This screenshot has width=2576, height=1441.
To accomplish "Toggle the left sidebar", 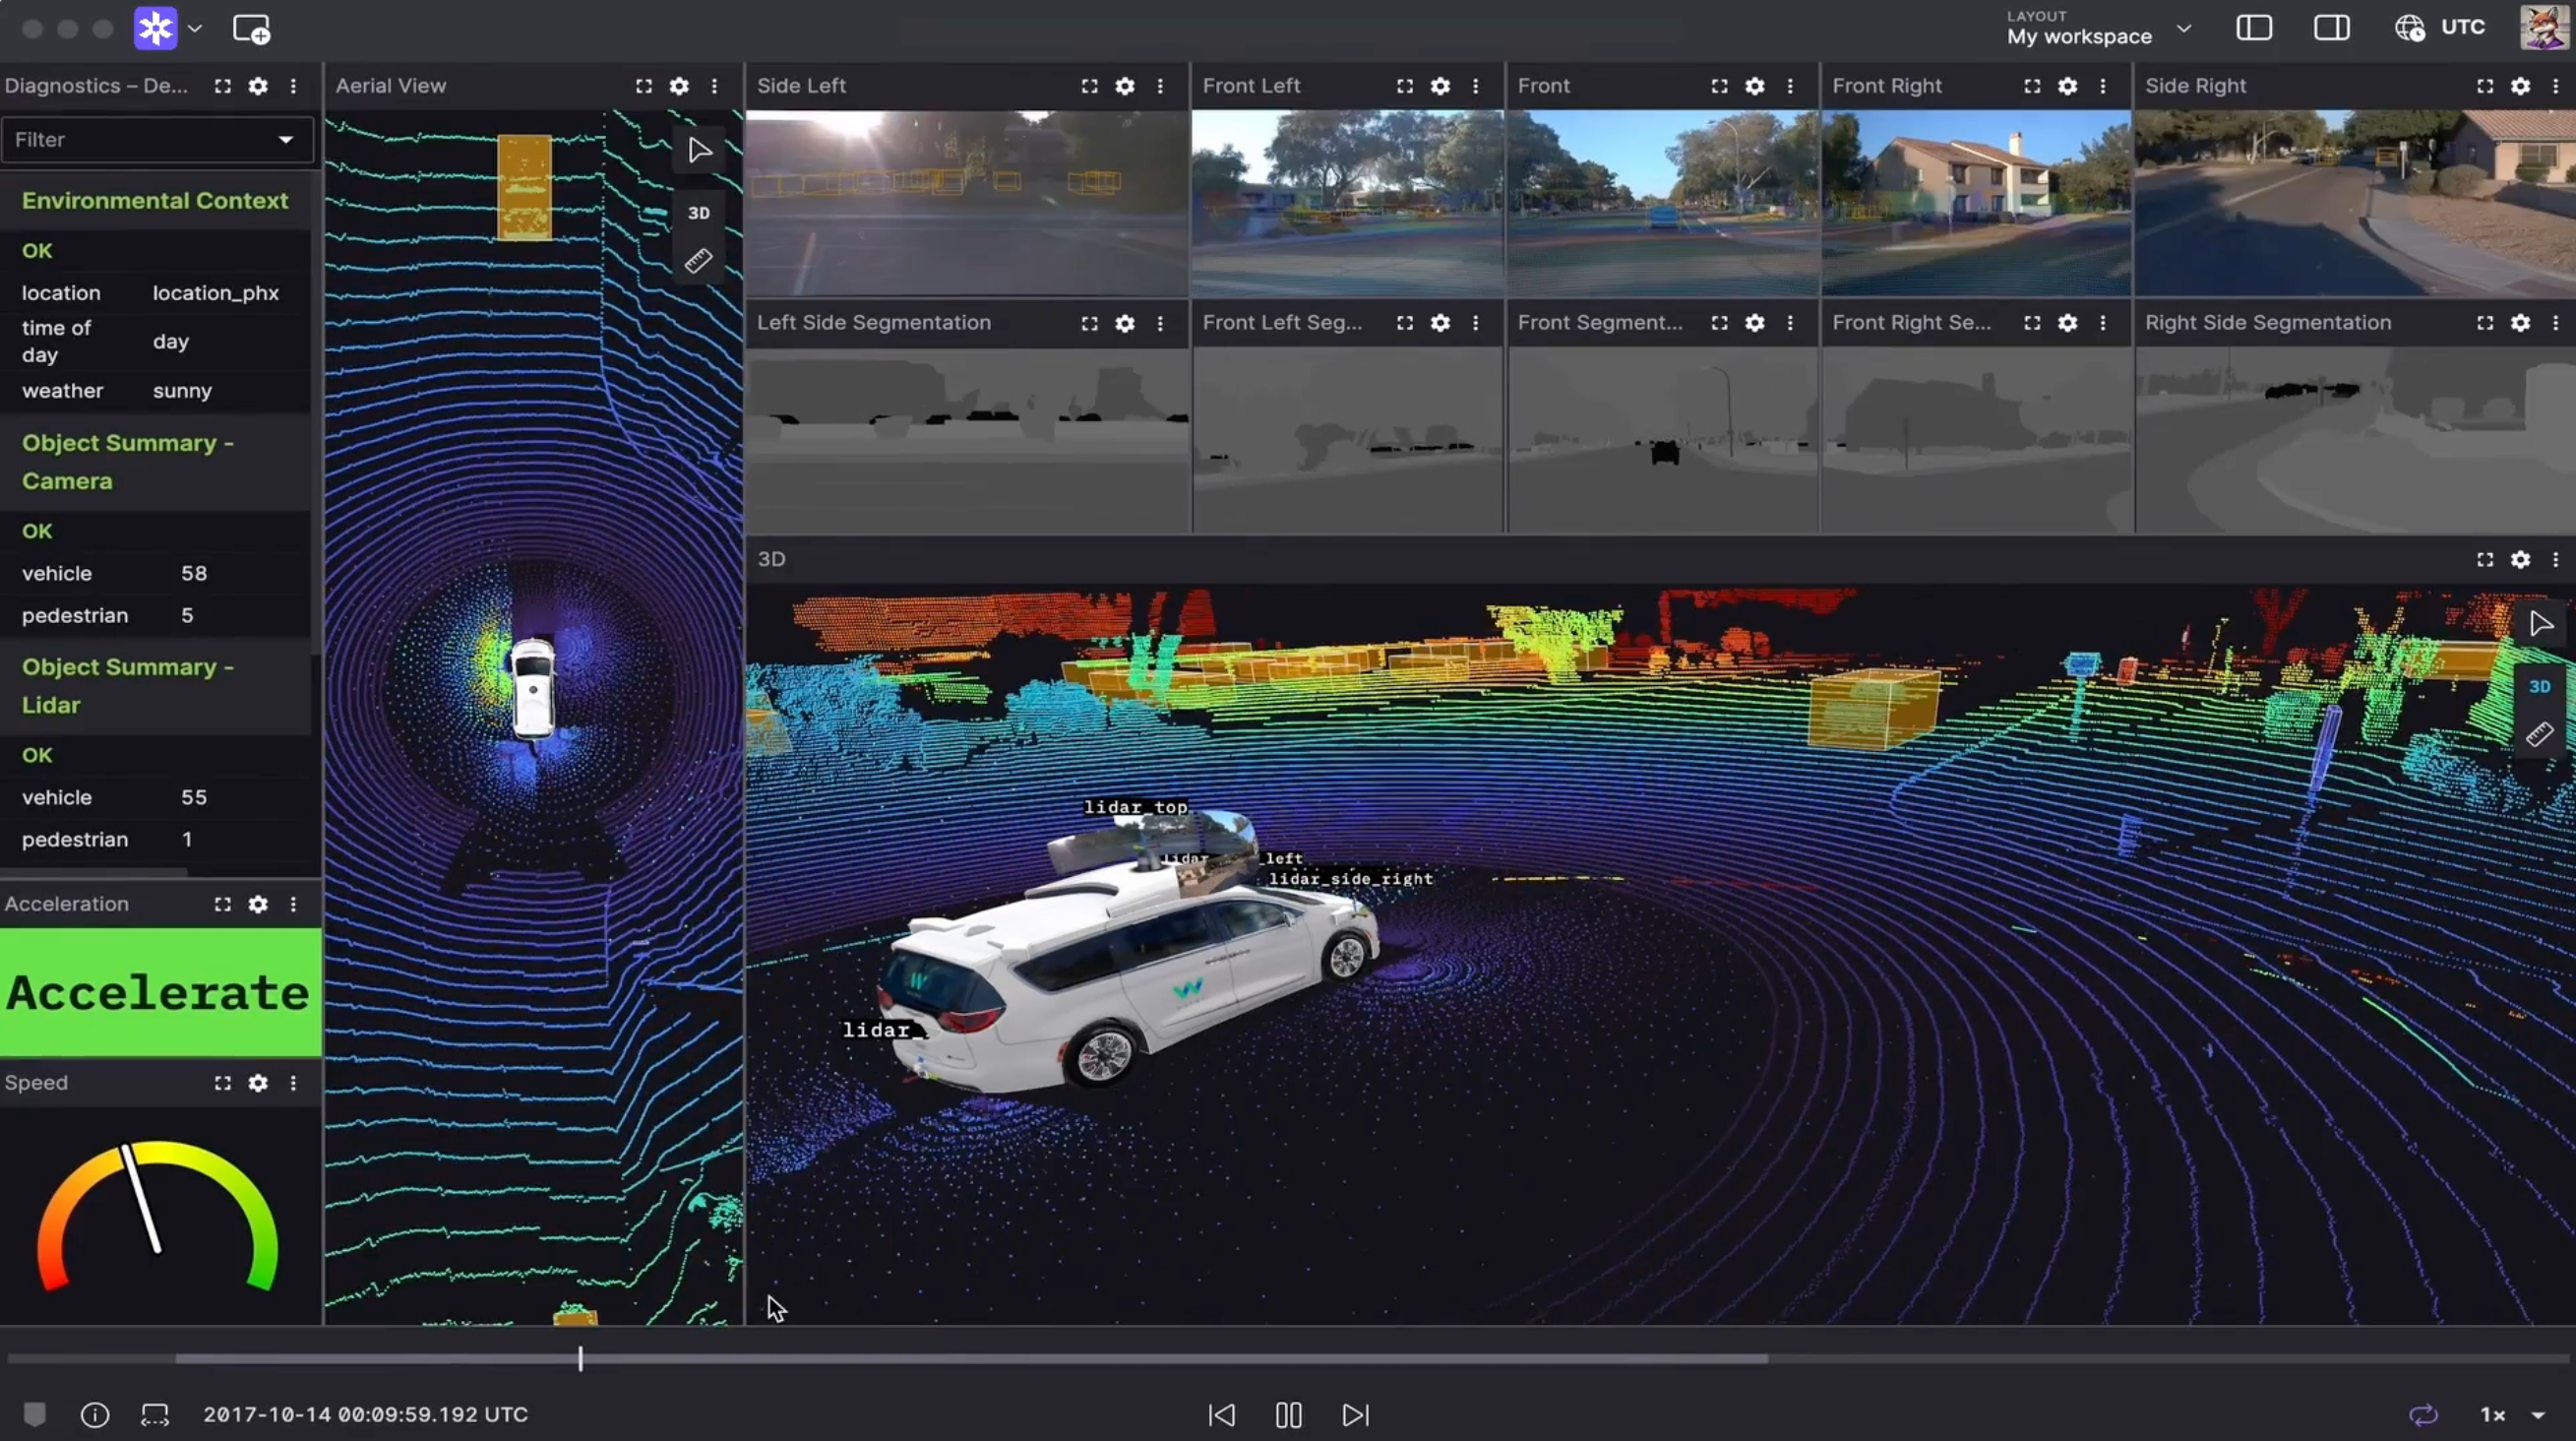I will [x=2254, y=28].
